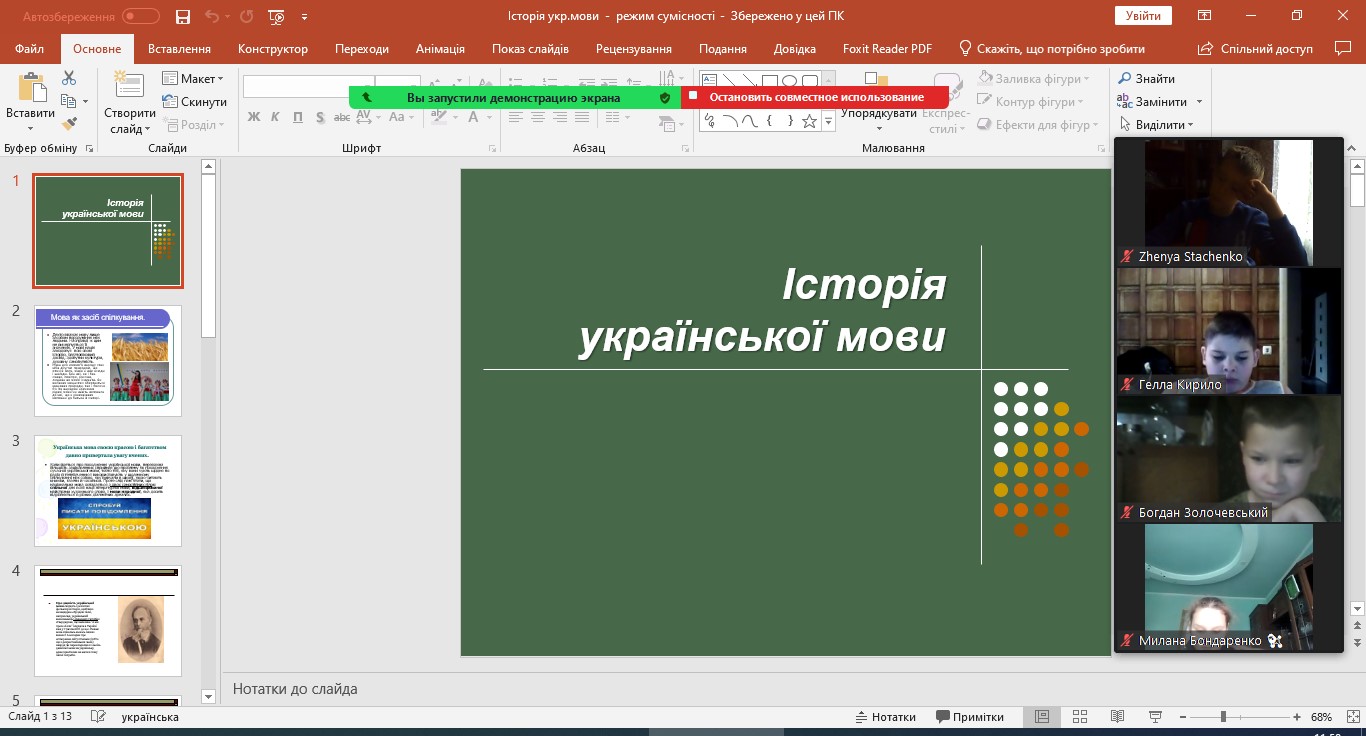Click the Find (Знайти) magnifier button

tap(1146, 78)
